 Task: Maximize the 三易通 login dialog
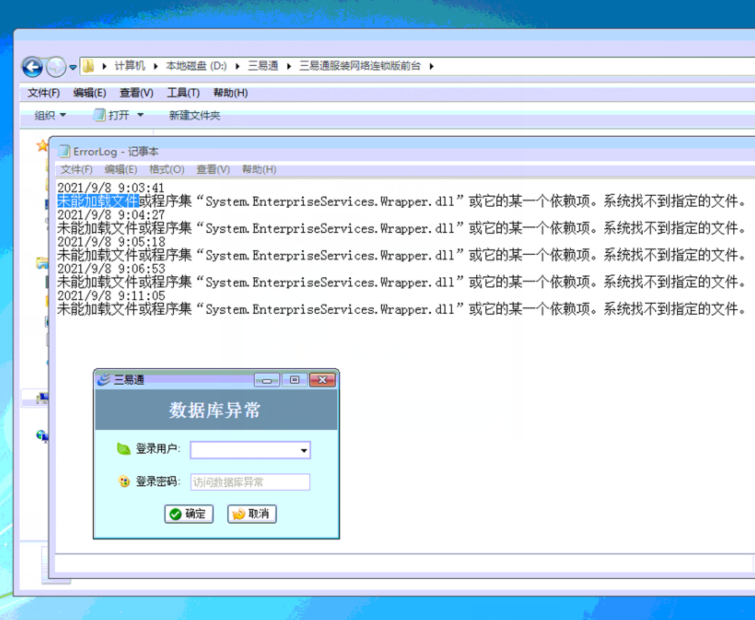click(295, 380)
